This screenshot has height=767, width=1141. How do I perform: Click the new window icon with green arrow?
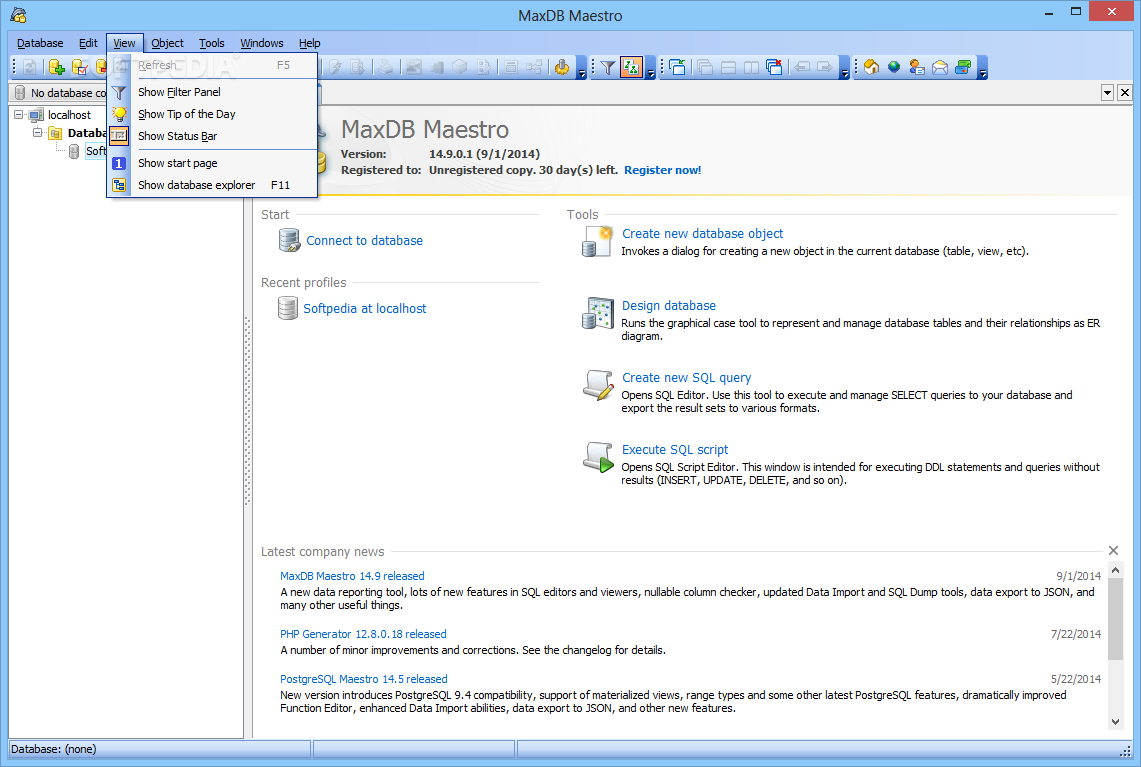677,68
